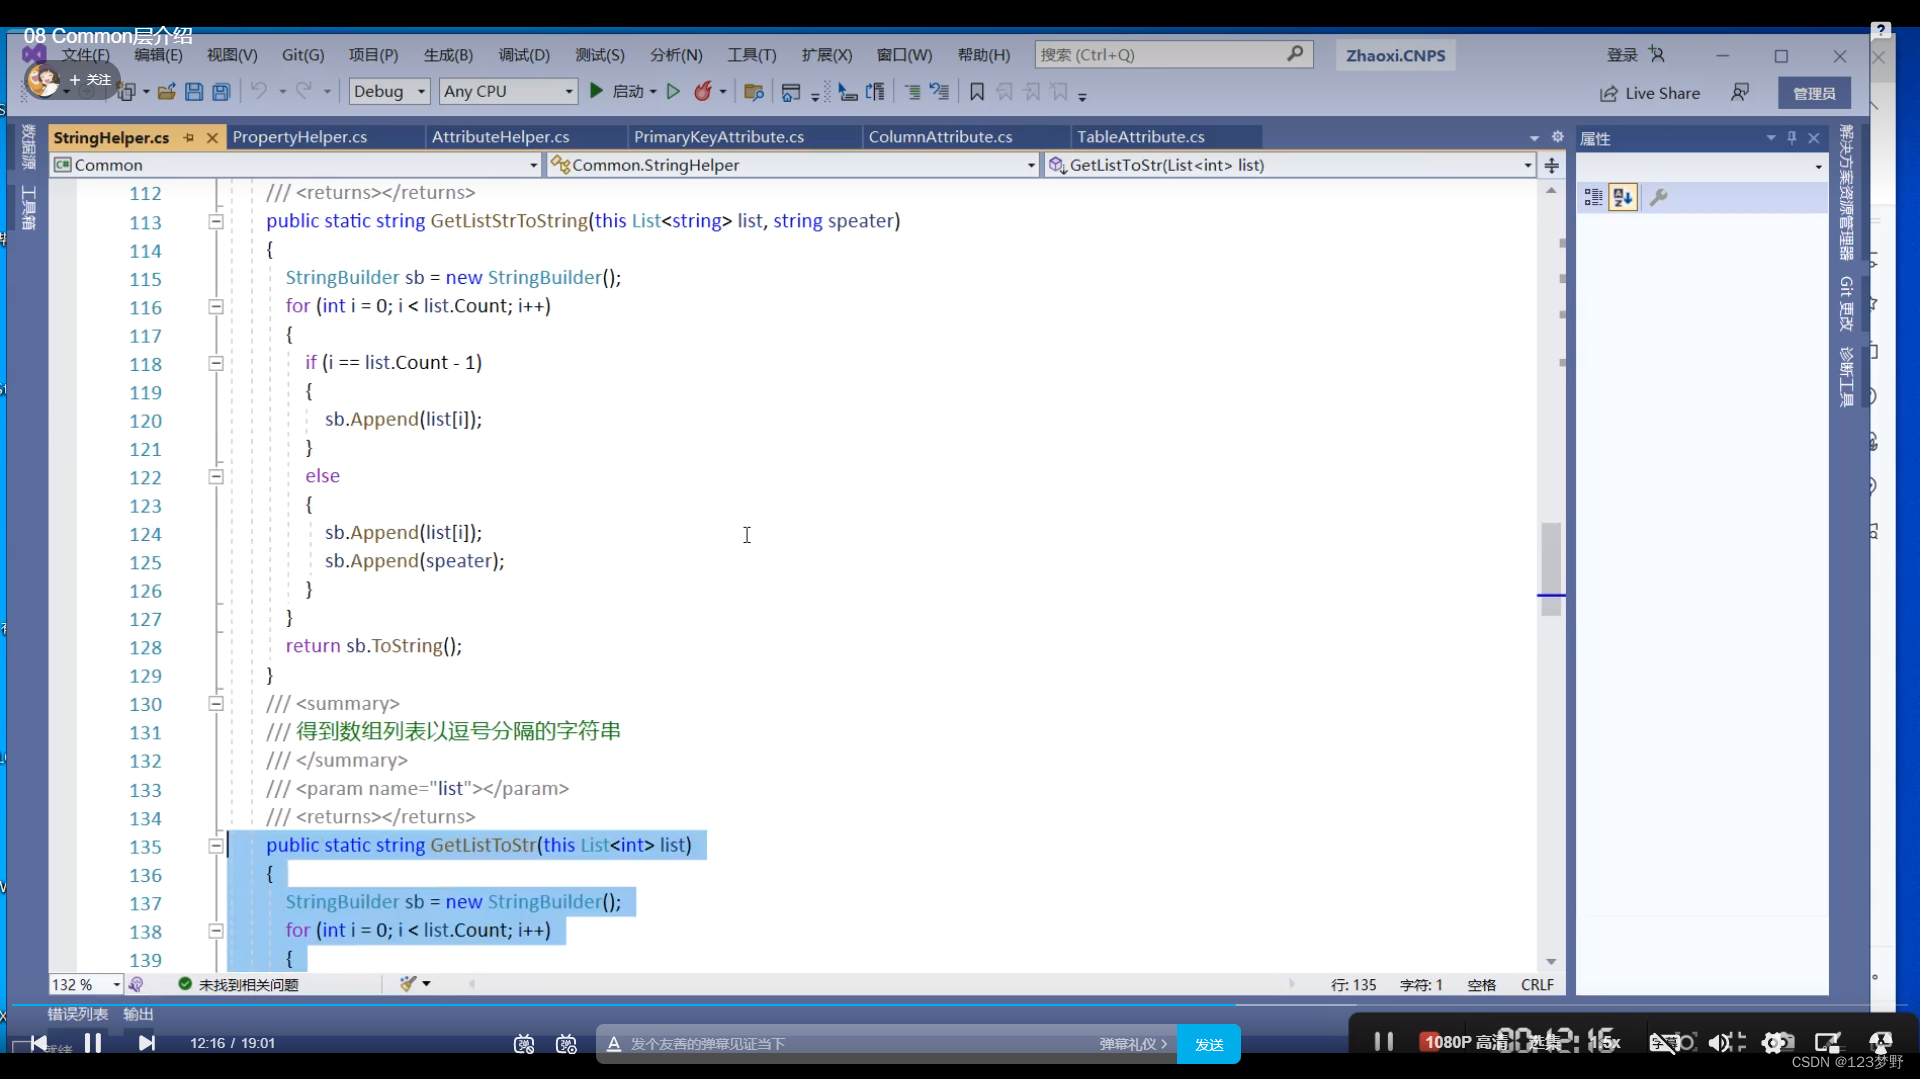The width and height of the screenshot is (1920, 1079).
Task: Click the Redo arrow
Action: click(304, 91)
